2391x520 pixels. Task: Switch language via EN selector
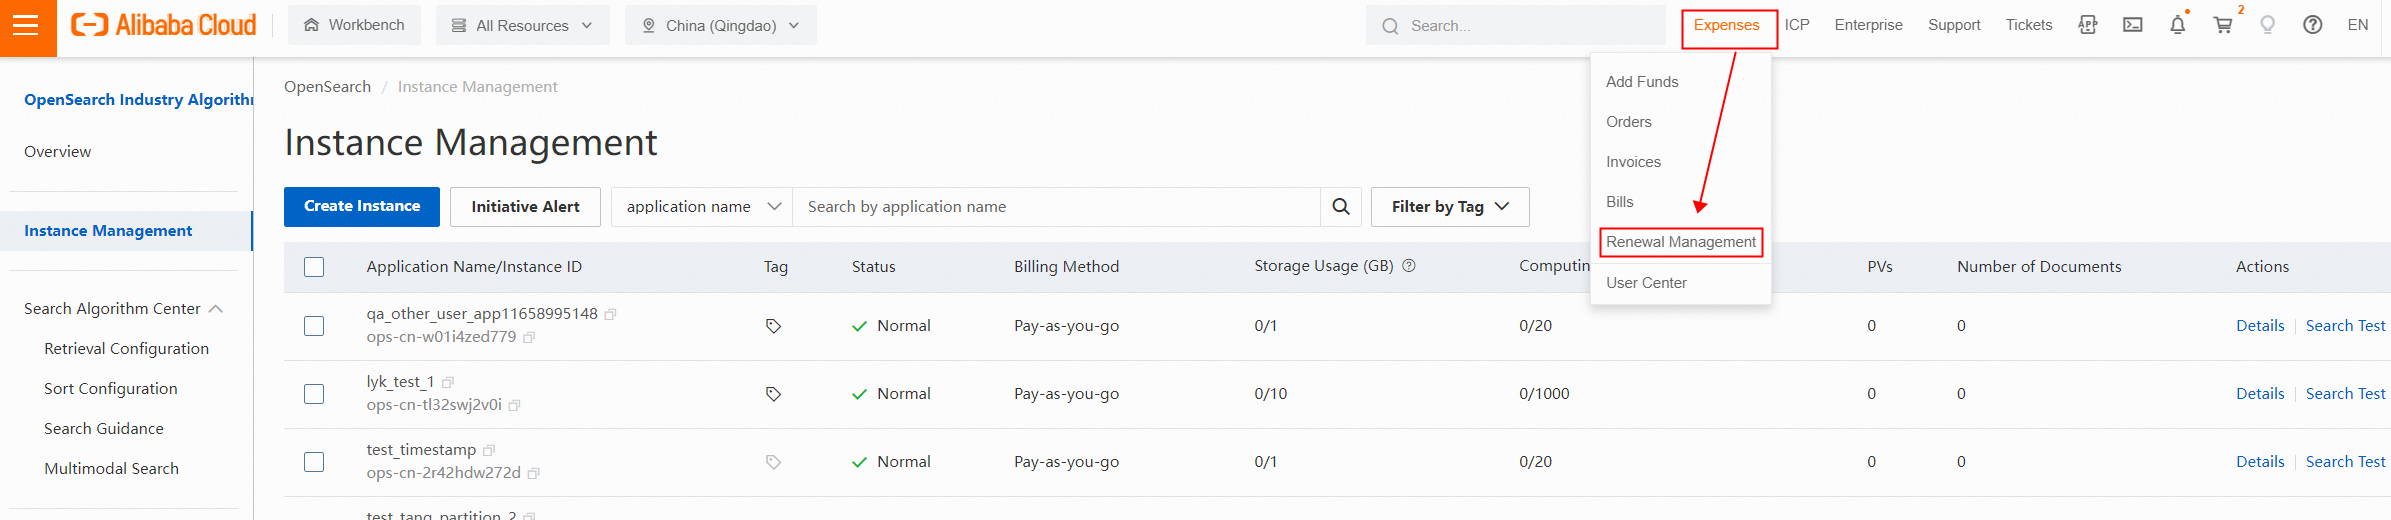(2357, 25)
